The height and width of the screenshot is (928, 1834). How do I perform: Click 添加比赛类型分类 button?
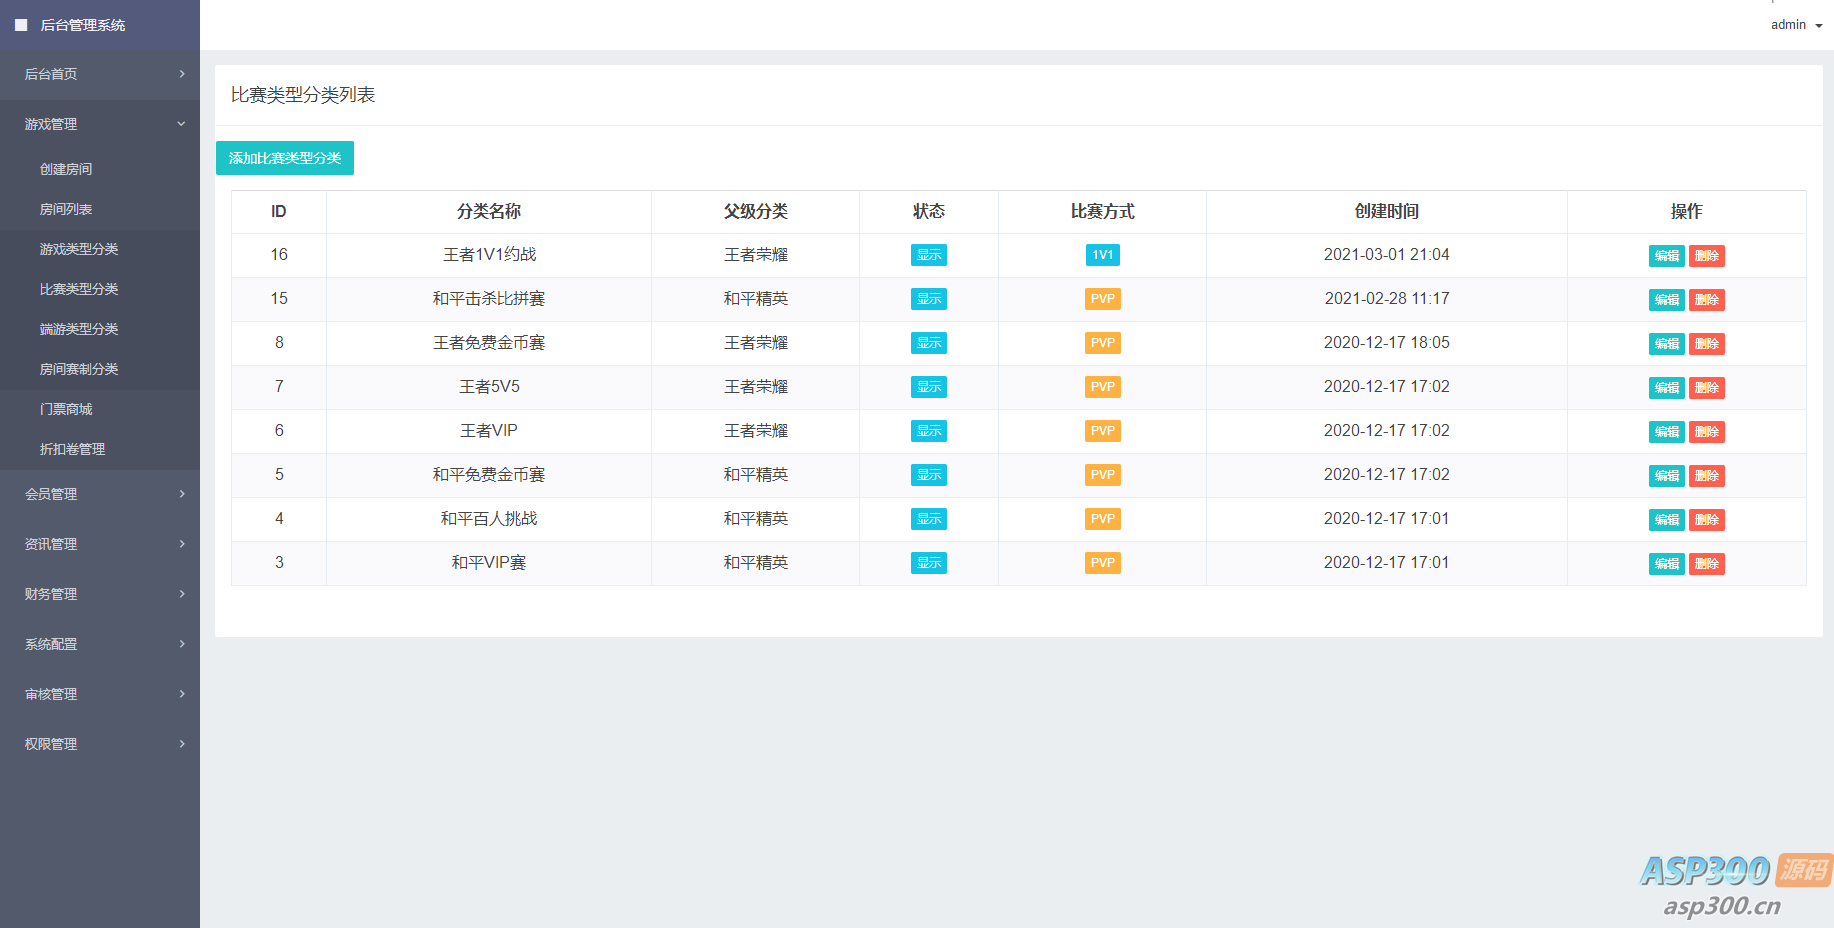285,158
